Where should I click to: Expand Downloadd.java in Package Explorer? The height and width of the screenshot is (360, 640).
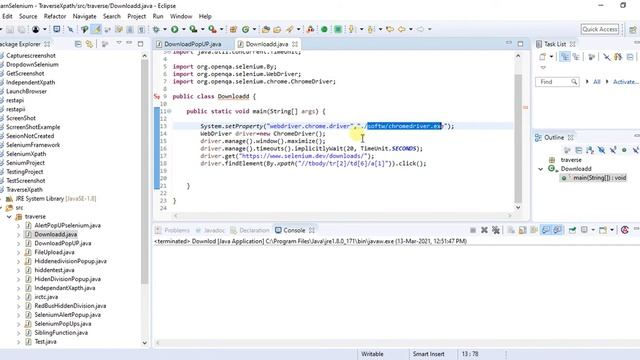(x=18, y=235)
